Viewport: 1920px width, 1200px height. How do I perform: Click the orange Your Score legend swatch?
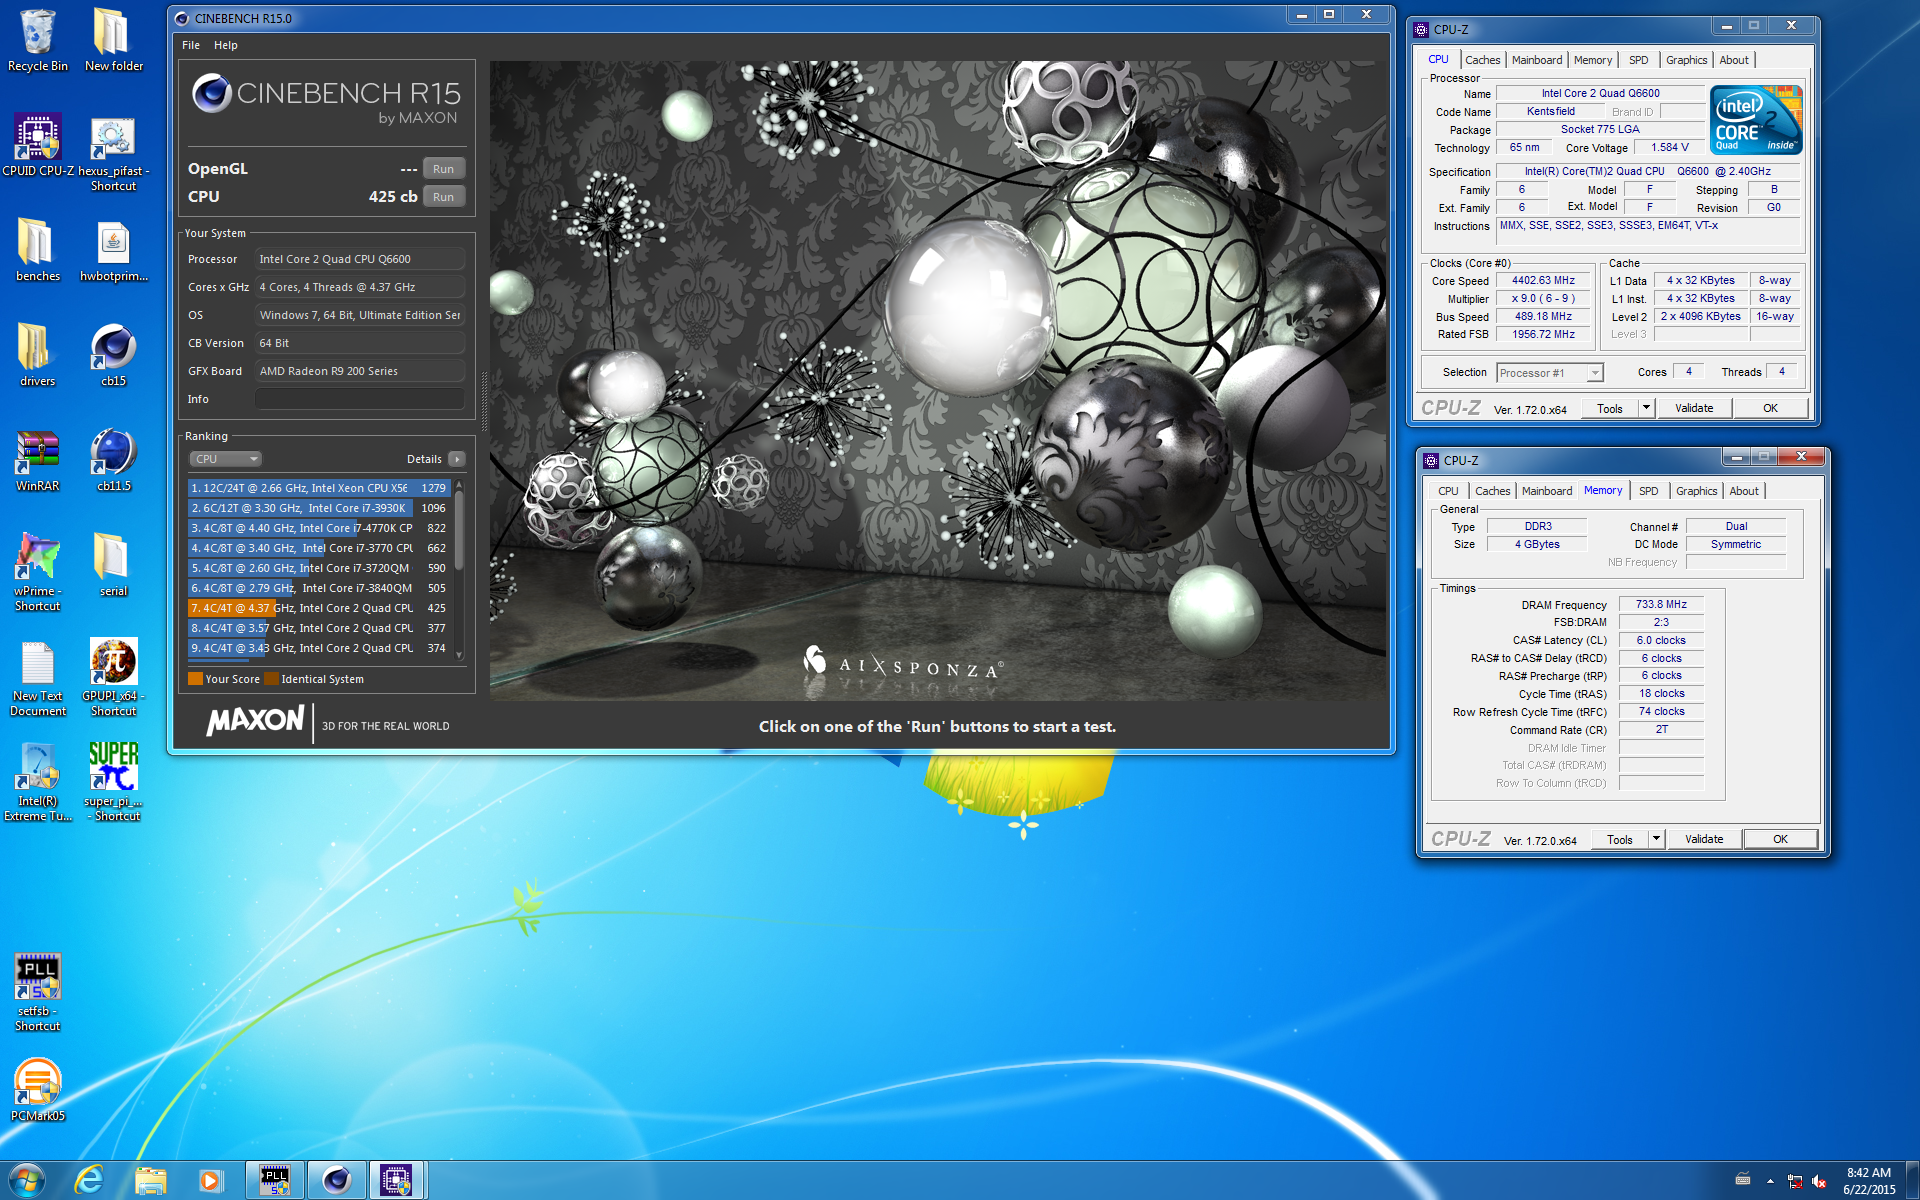coord(196,679)
